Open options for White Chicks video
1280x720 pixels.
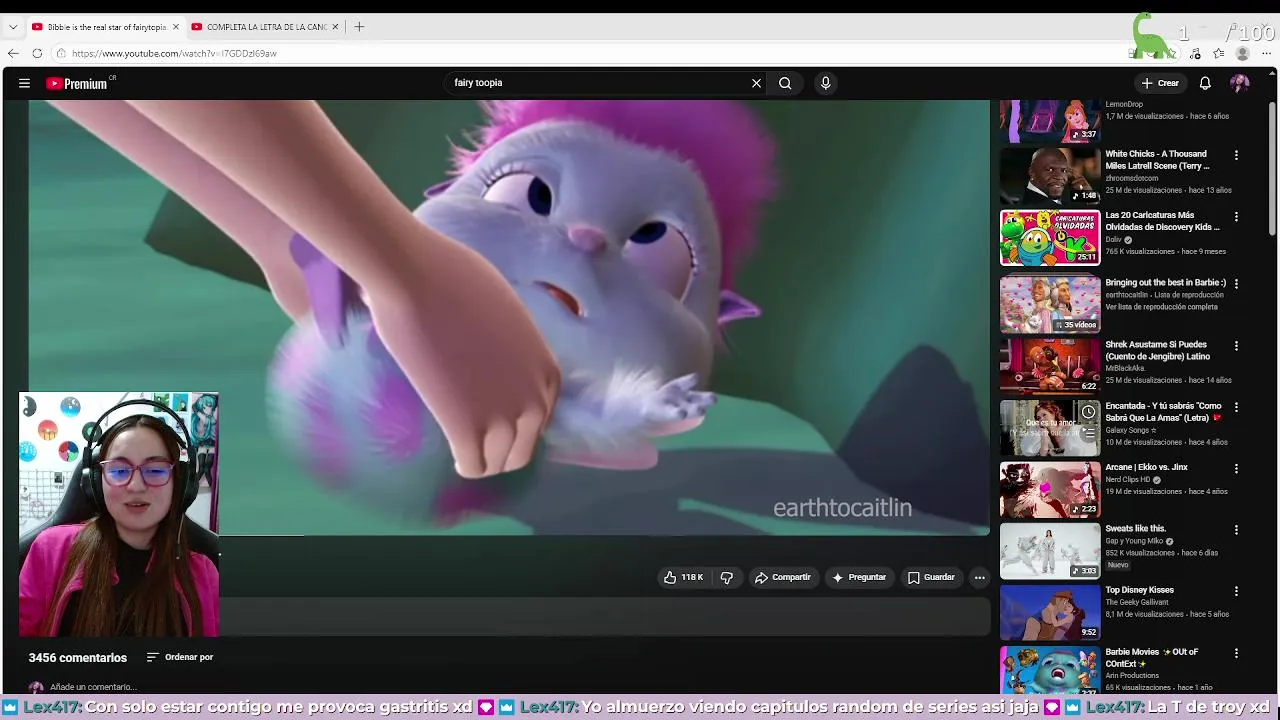point(1236,155)
